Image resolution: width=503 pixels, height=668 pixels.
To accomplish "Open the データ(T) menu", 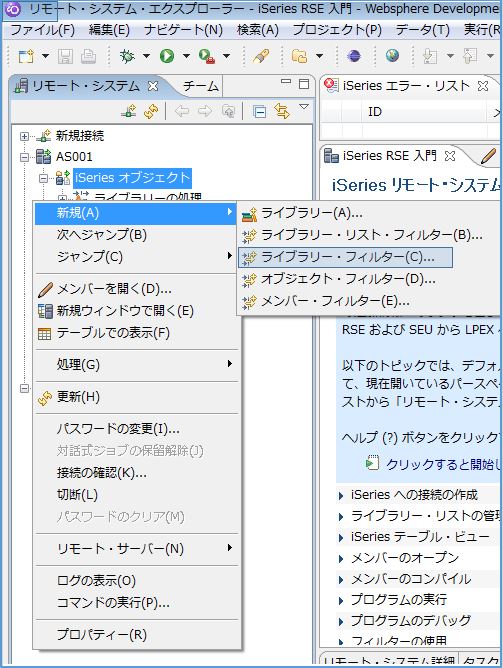I will click(x=423, y=30).
